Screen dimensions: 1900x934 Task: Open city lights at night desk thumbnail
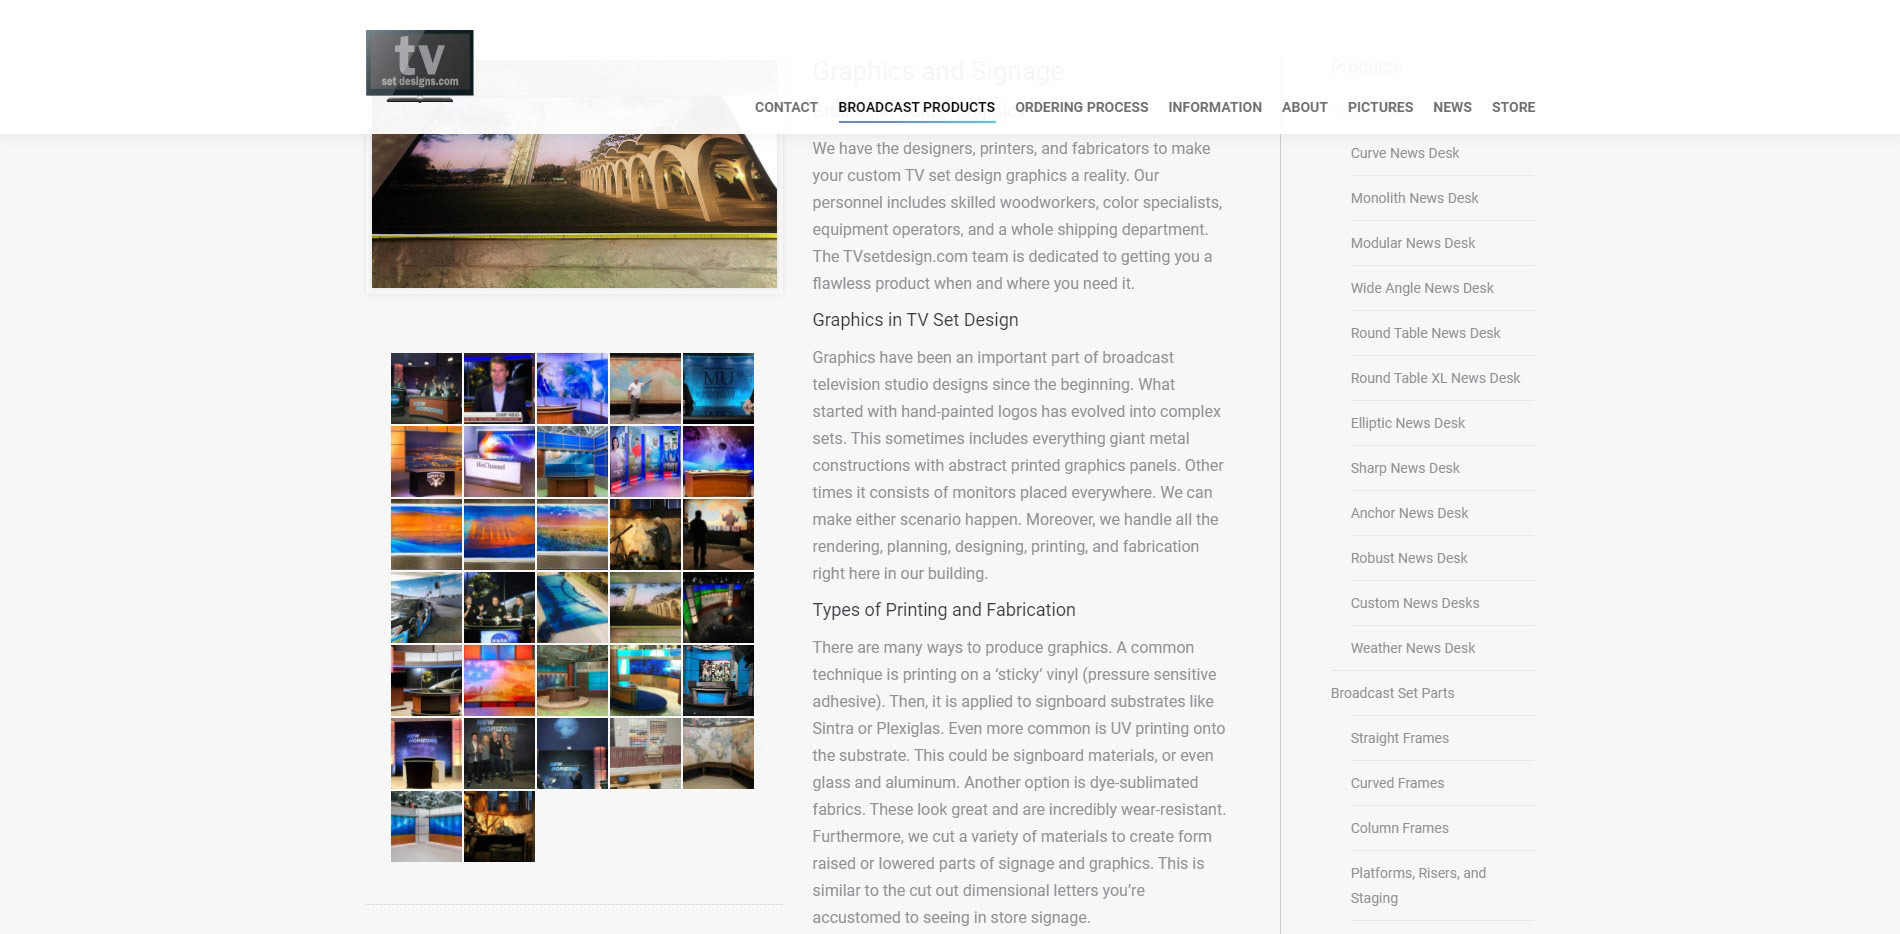pyautogui.click(x=426, y=461)
